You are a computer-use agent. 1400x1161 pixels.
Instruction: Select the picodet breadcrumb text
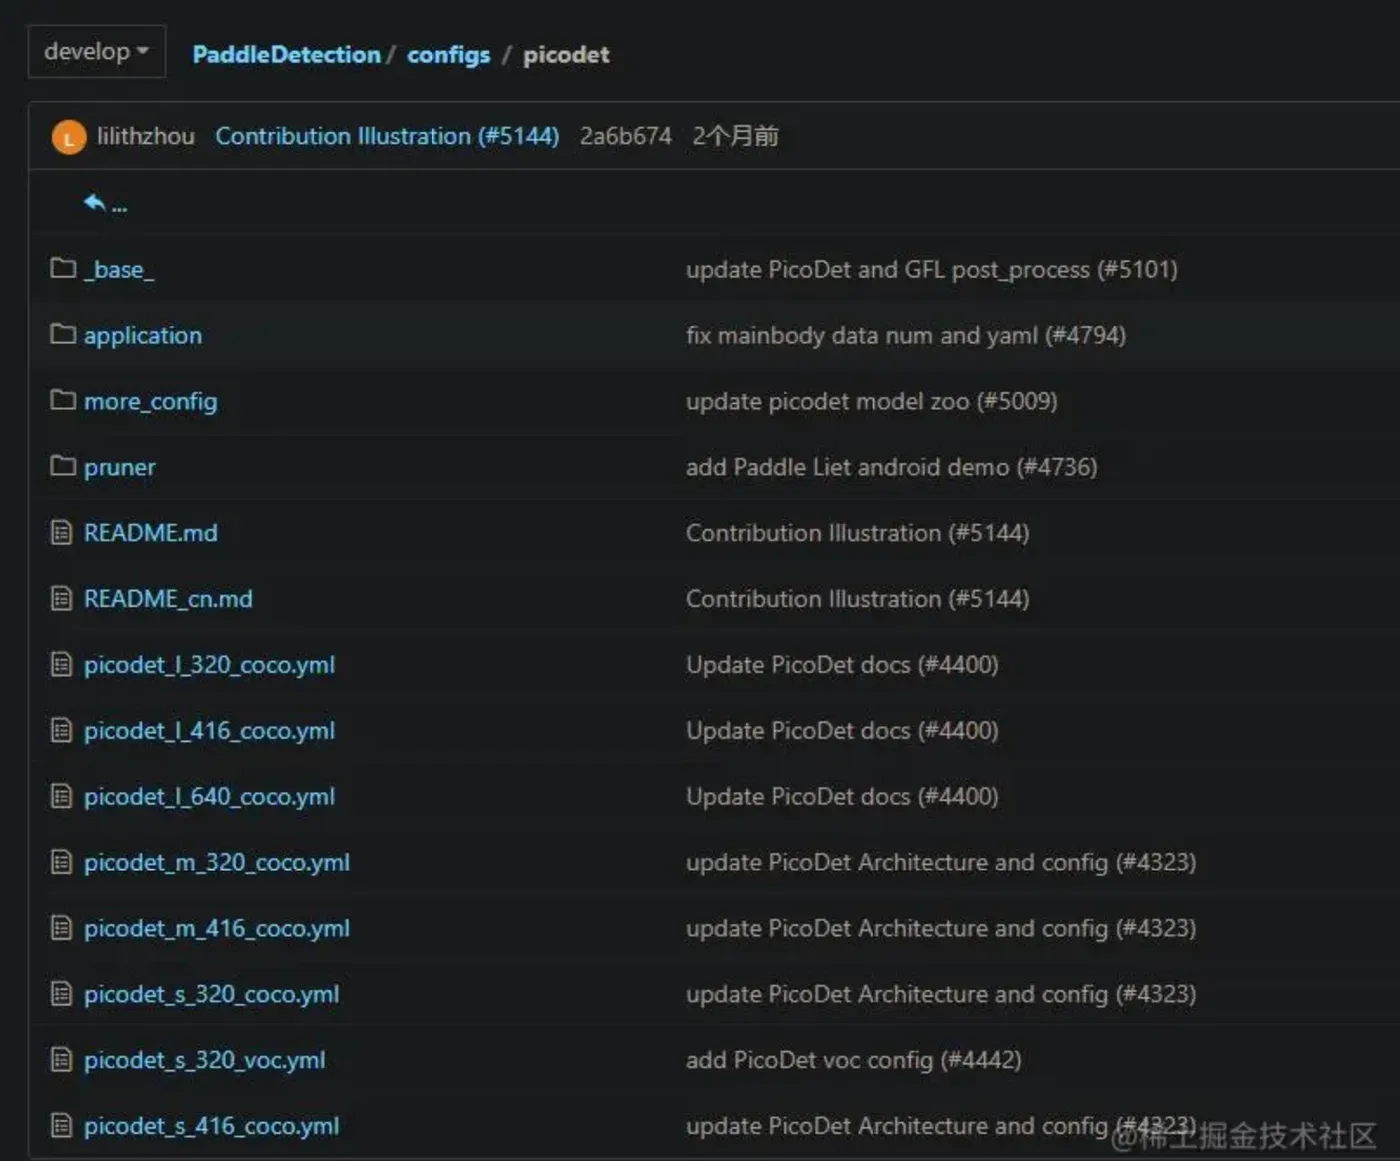click(566, 55)
